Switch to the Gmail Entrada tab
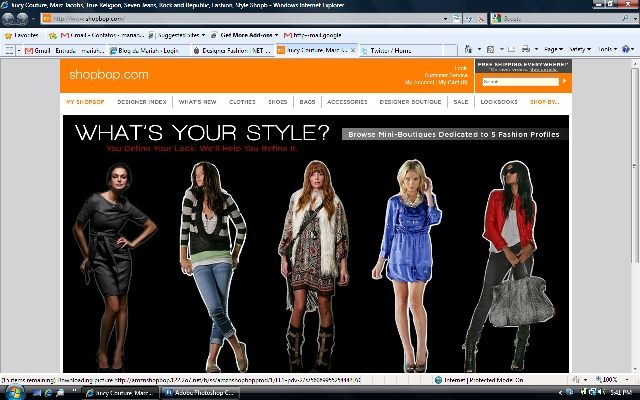 click(x=64, y=50)
